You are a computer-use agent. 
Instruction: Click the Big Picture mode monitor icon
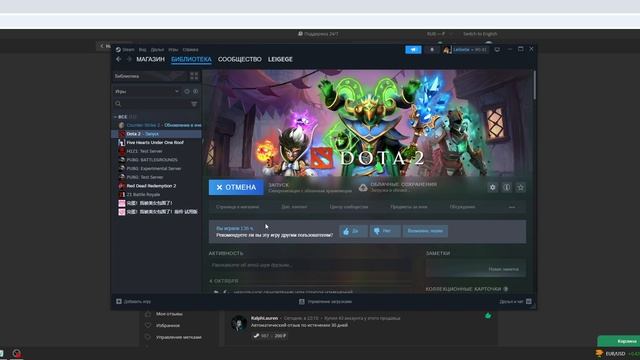click(x=497, y=50)
